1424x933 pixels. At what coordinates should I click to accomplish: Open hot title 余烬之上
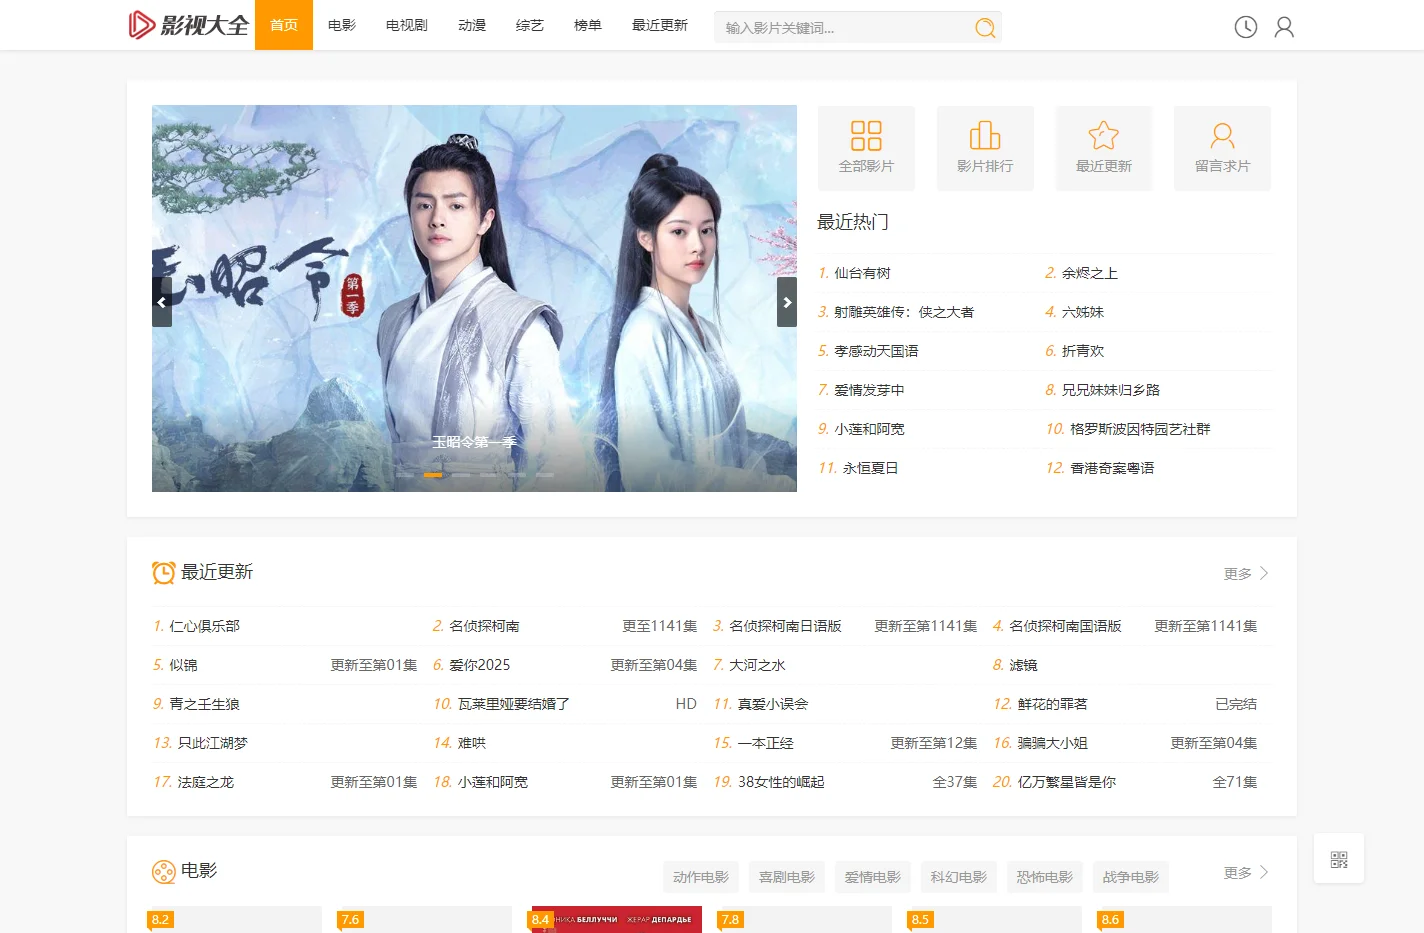1090,273
